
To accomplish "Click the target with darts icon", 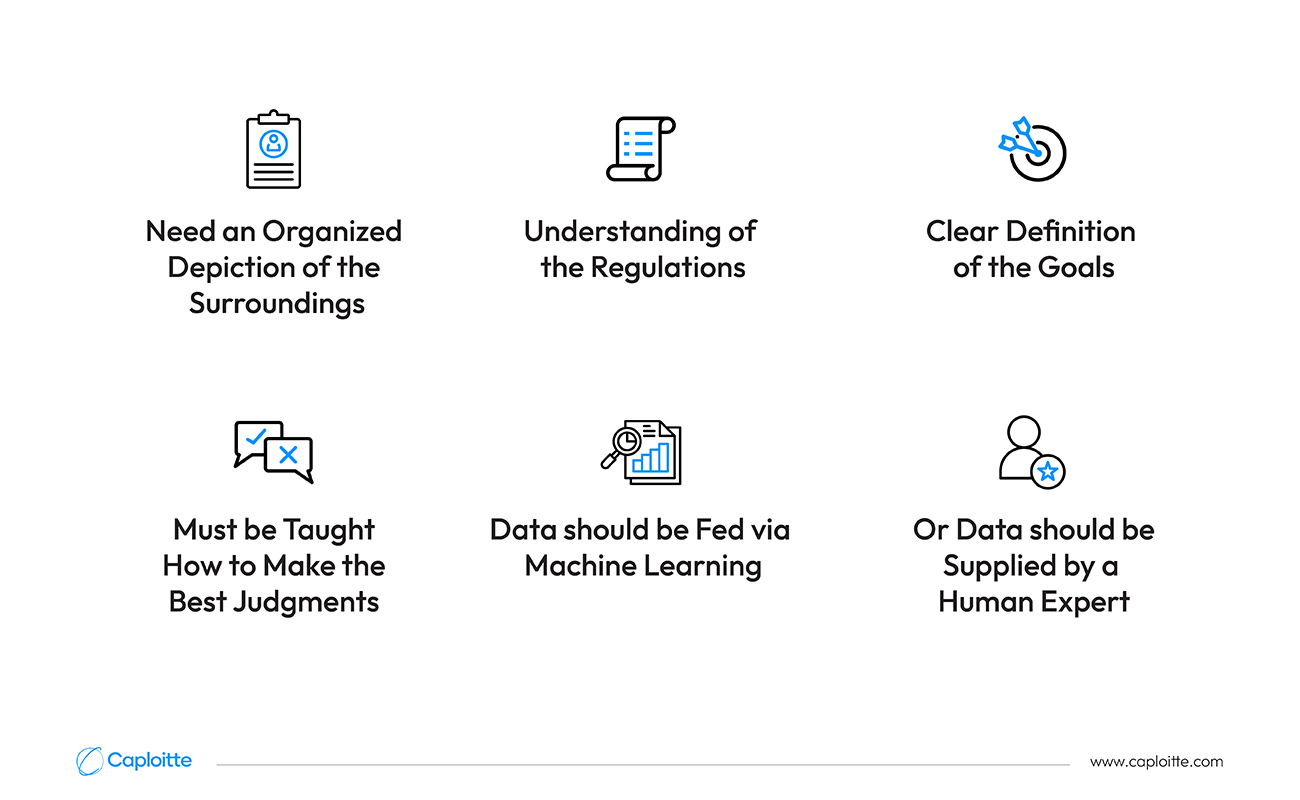I will click(1033, 149).
